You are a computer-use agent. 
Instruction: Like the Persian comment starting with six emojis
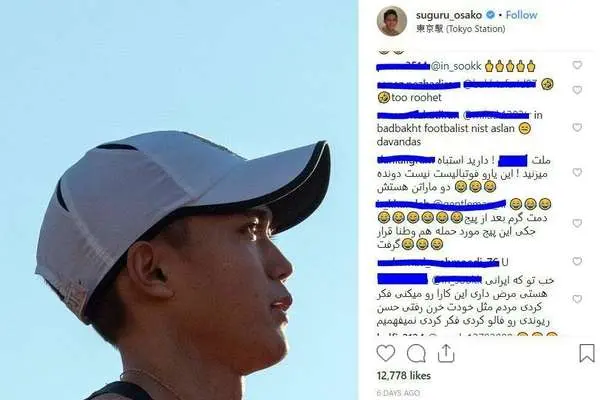pos(577,223)
